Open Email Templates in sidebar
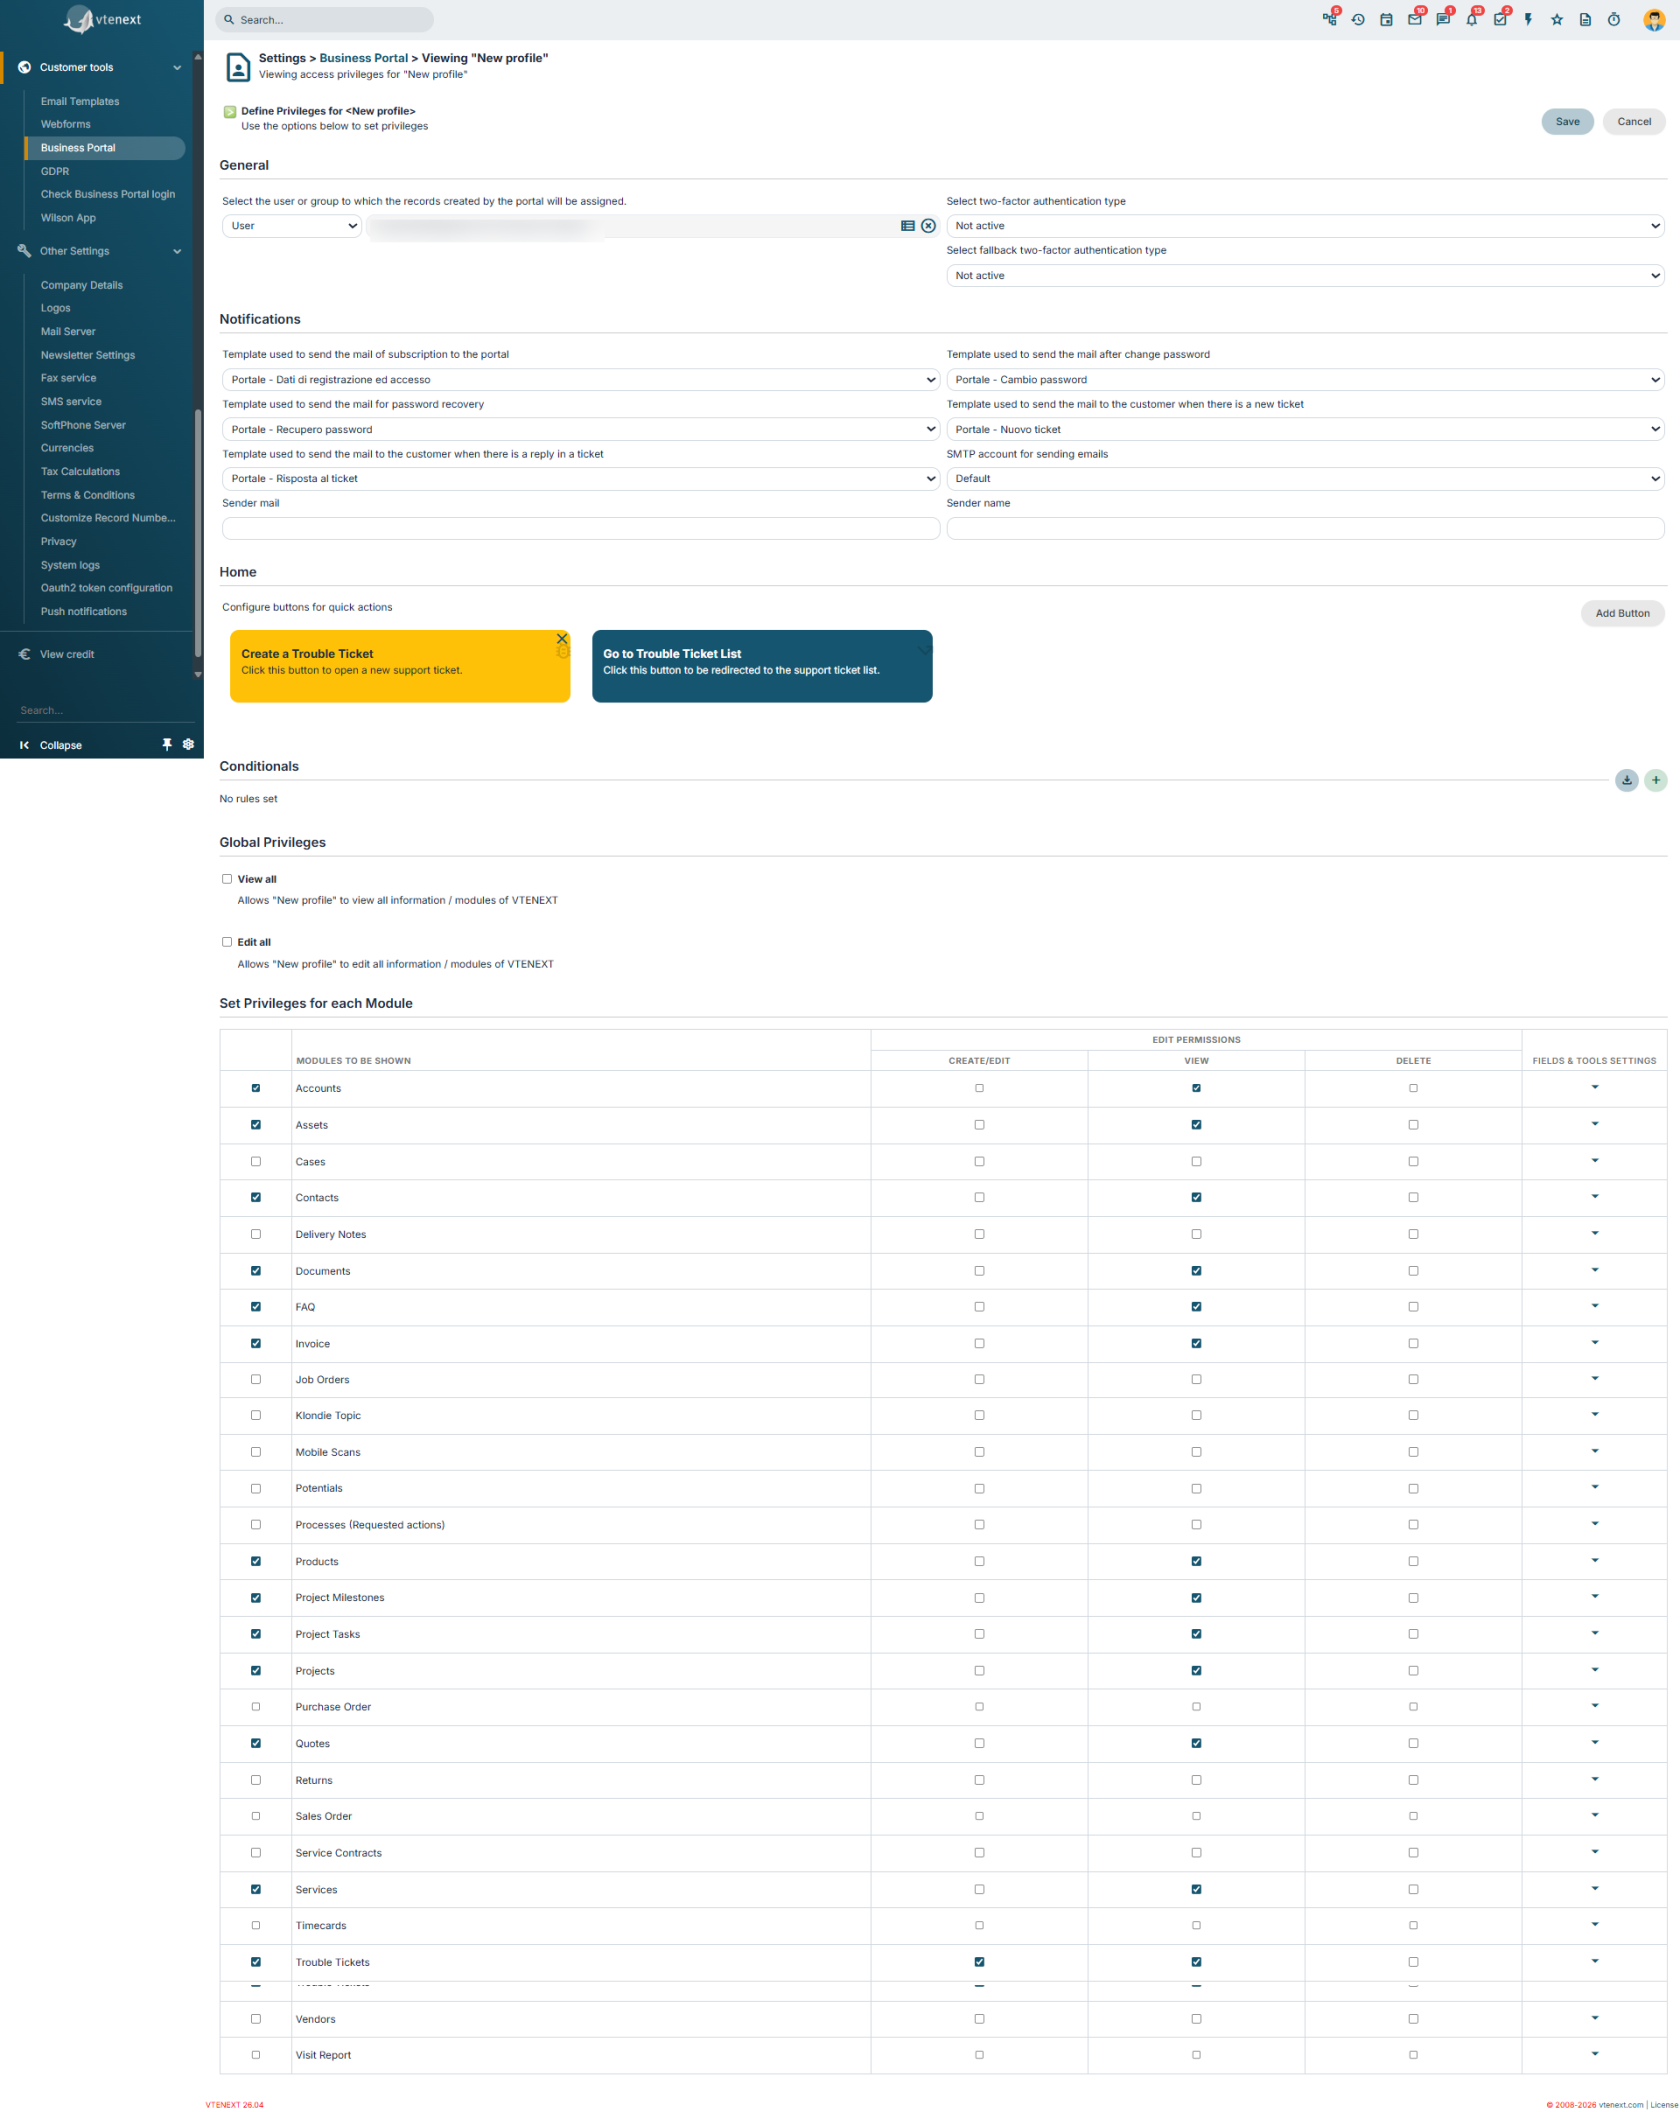 [80, 102]
